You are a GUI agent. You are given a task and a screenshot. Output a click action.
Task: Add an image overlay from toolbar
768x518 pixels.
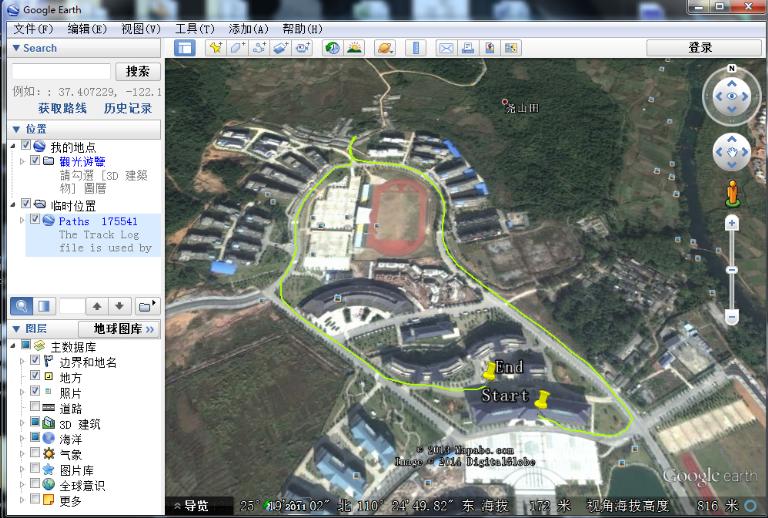281,48
